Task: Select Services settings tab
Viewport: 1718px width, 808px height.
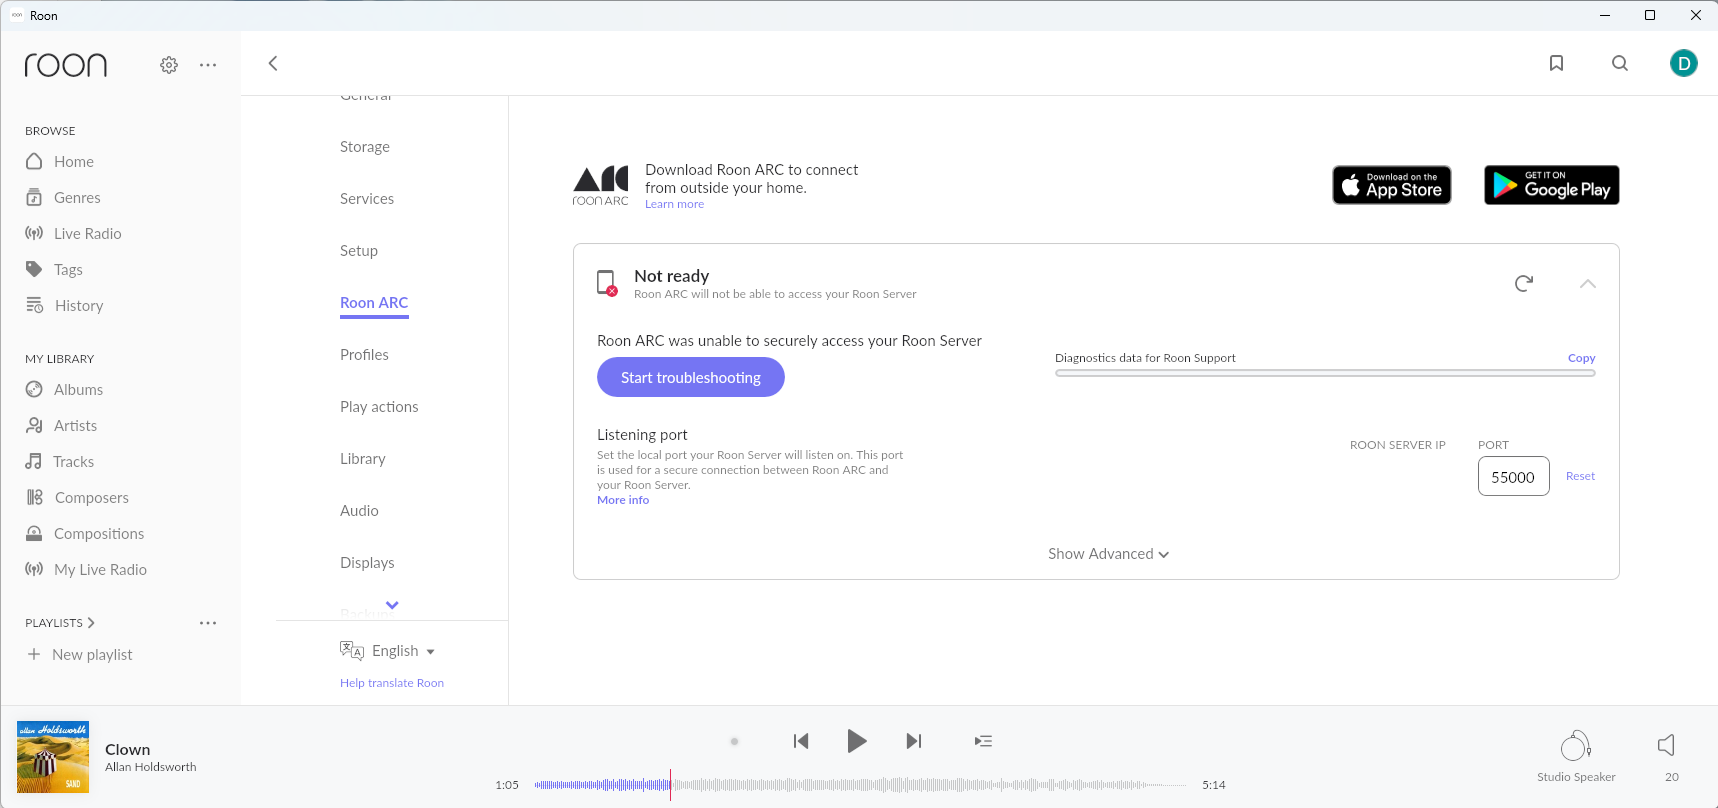Action: click(x=367, y=199)
